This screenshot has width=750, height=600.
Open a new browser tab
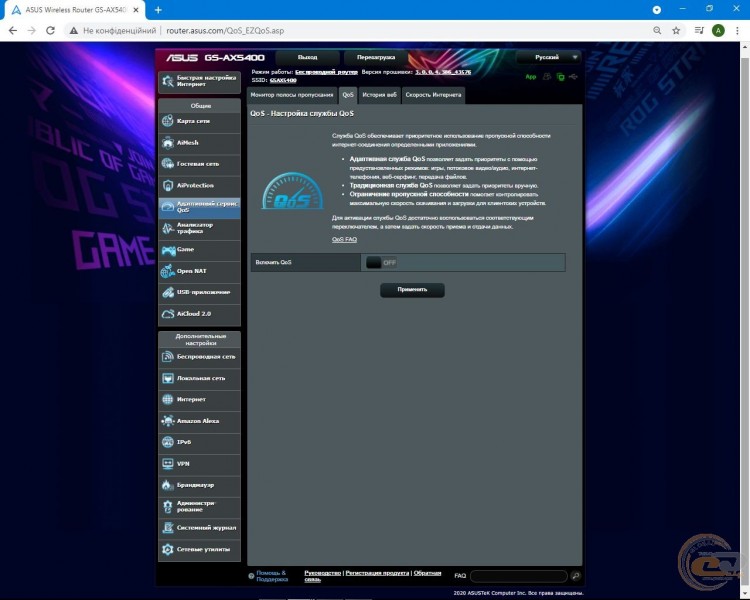158,10
